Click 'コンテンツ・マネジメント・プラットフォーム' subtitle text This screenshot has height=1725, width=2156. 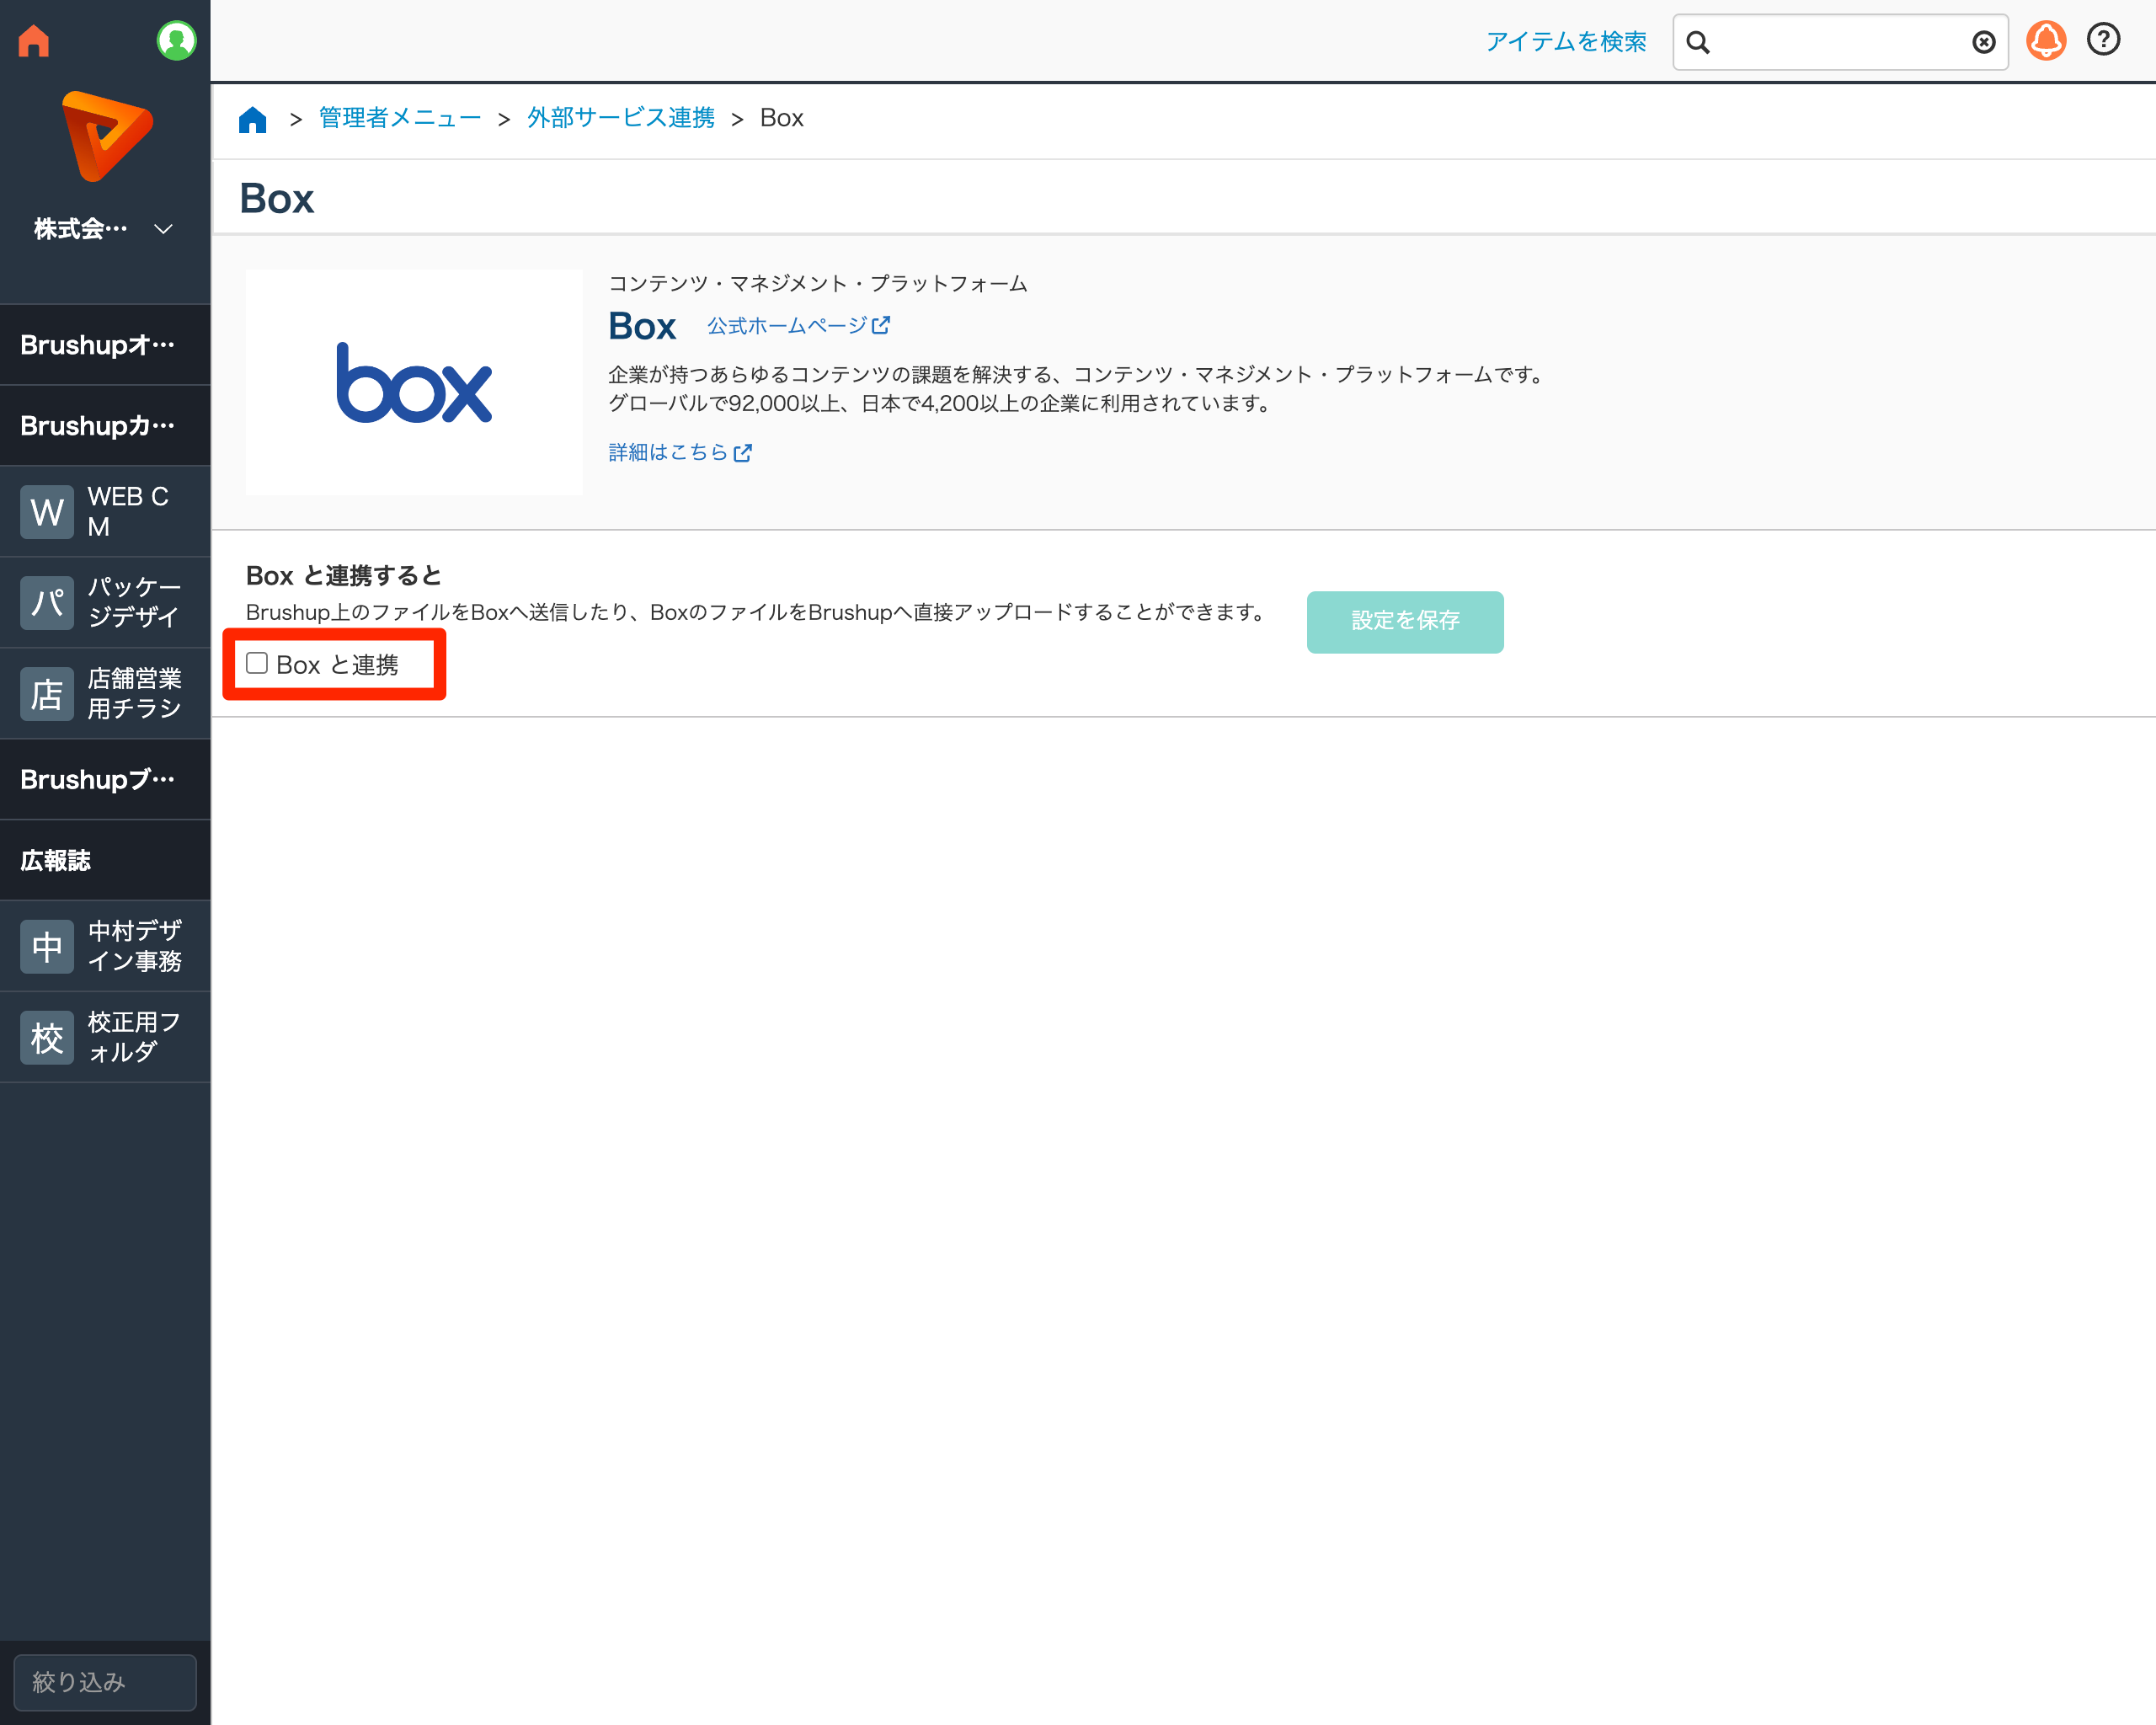[818, 284]
